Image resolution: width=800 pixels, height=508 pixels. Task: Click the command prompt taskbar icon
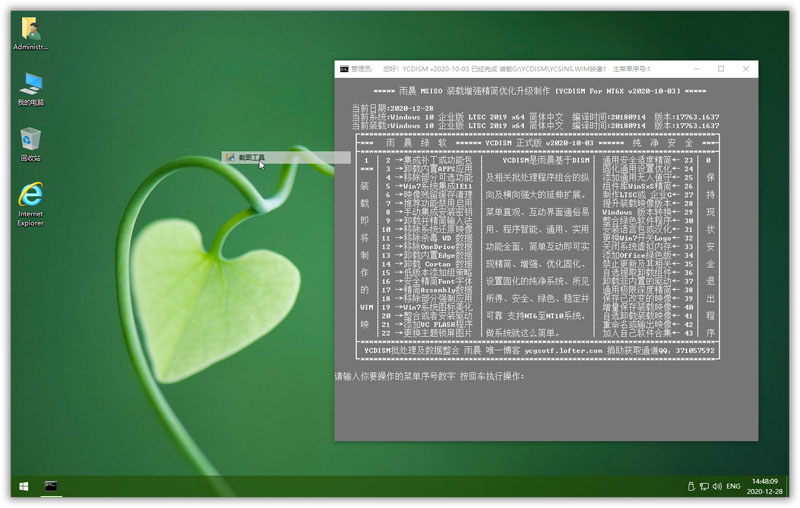(x=51, y=487)
